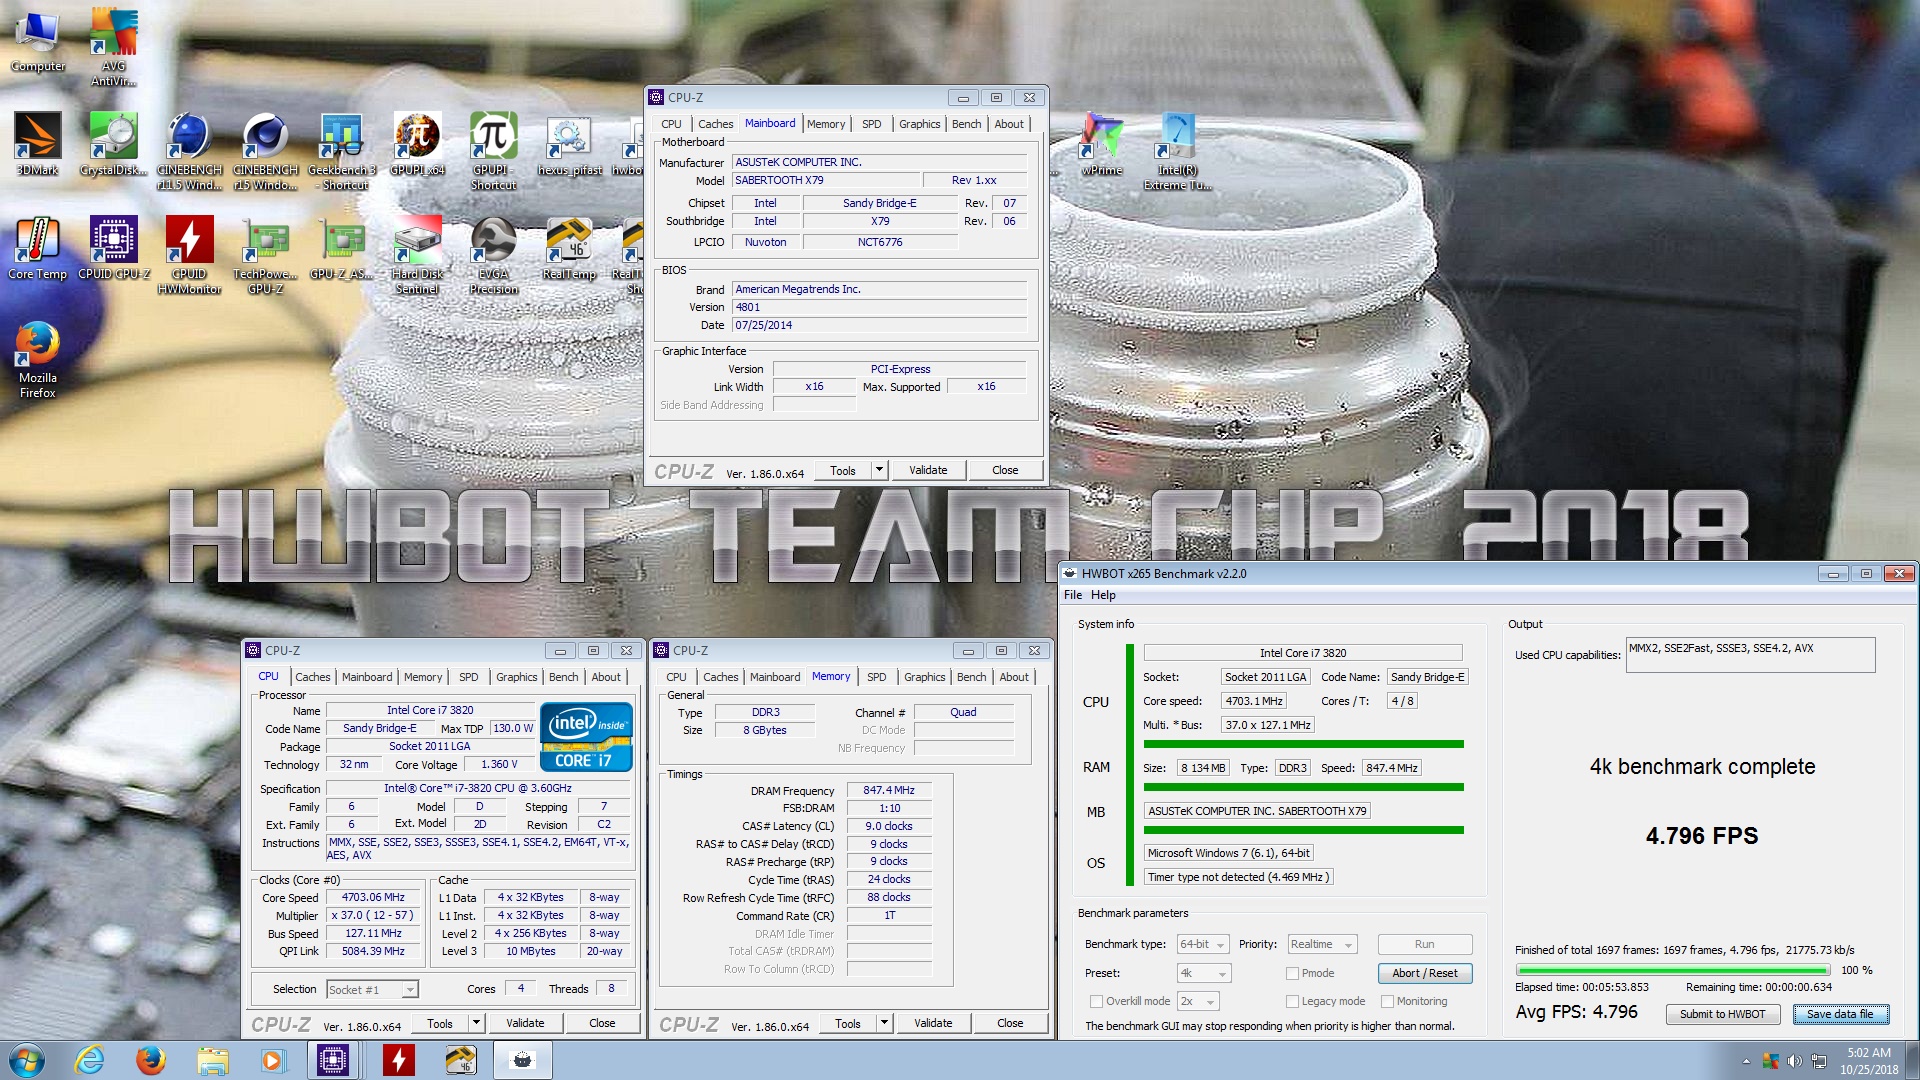The height and width of the screenshot is (1080, 1920).
Task: Launch 3DMark desktop shortcut
Action: click(x=37, y=143)
